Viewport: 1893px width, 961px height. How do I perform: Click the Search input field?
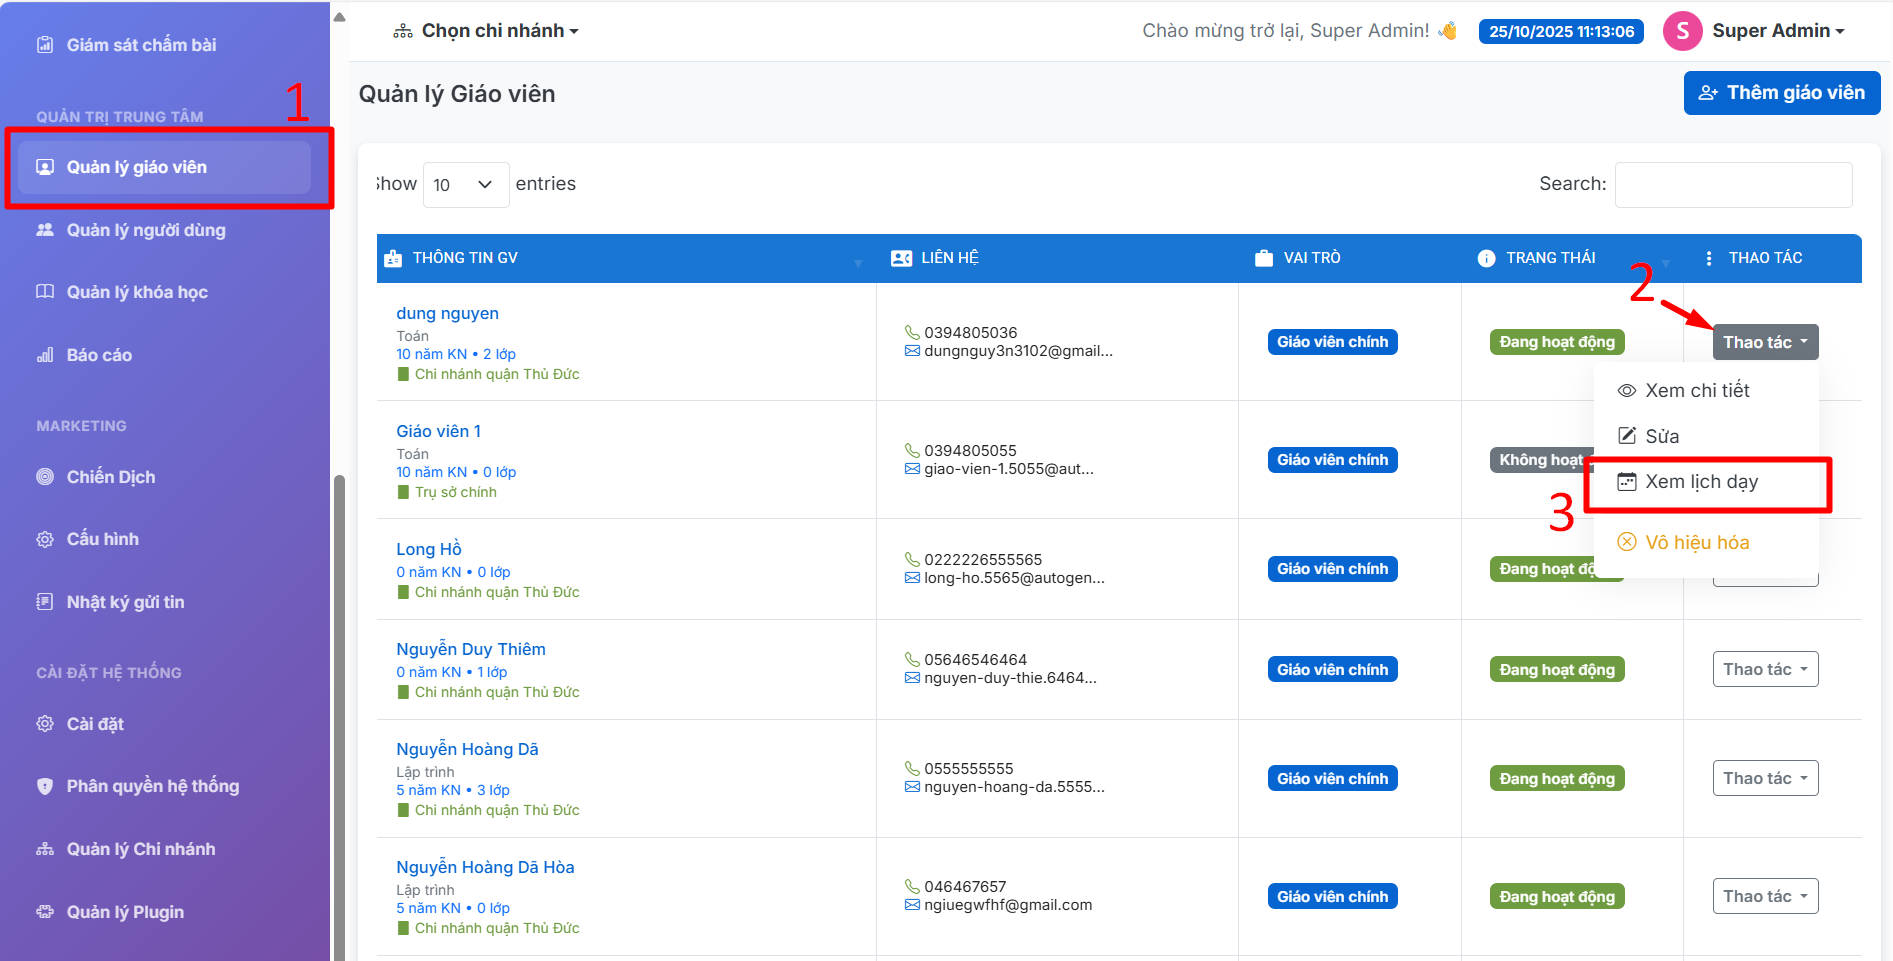click(x=1733, y=185)
